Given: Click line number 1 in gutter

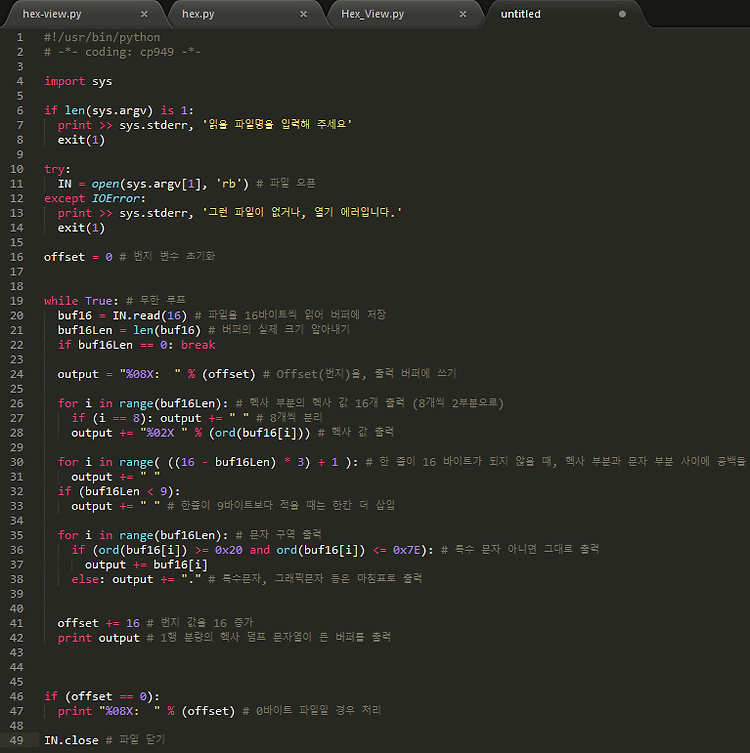Looking at the screenshot, I should pos(20,37).
